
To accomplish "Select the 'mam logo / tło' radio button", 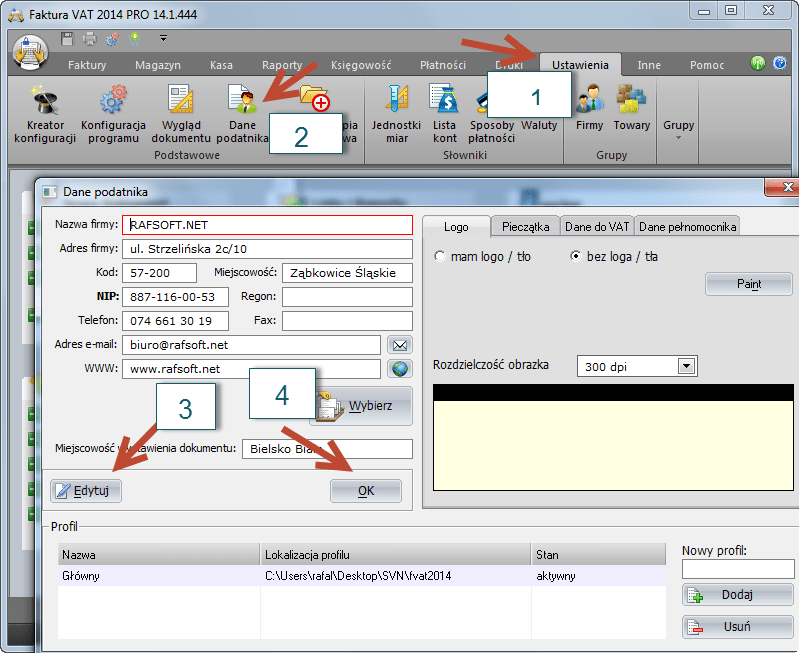I will point(439,256).
